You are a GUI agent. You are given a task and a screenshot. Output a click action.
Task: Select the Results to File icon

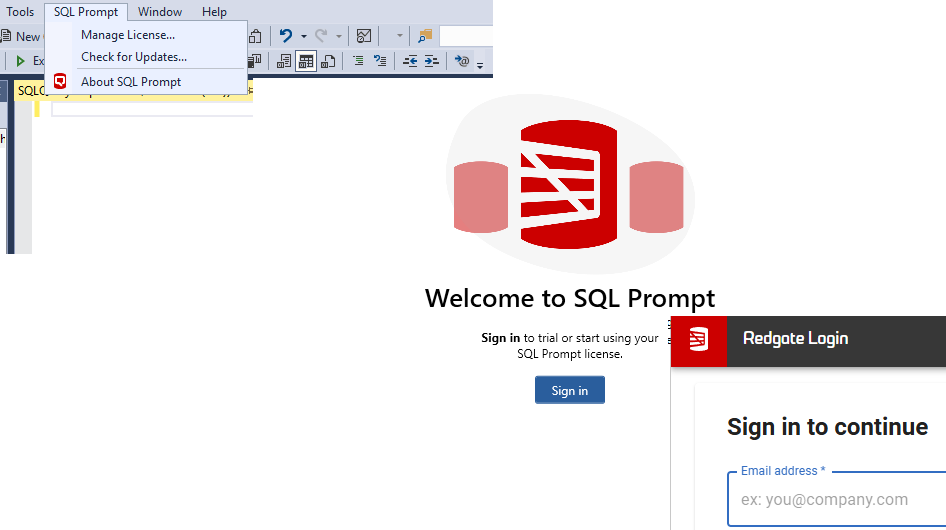[328, 61]
